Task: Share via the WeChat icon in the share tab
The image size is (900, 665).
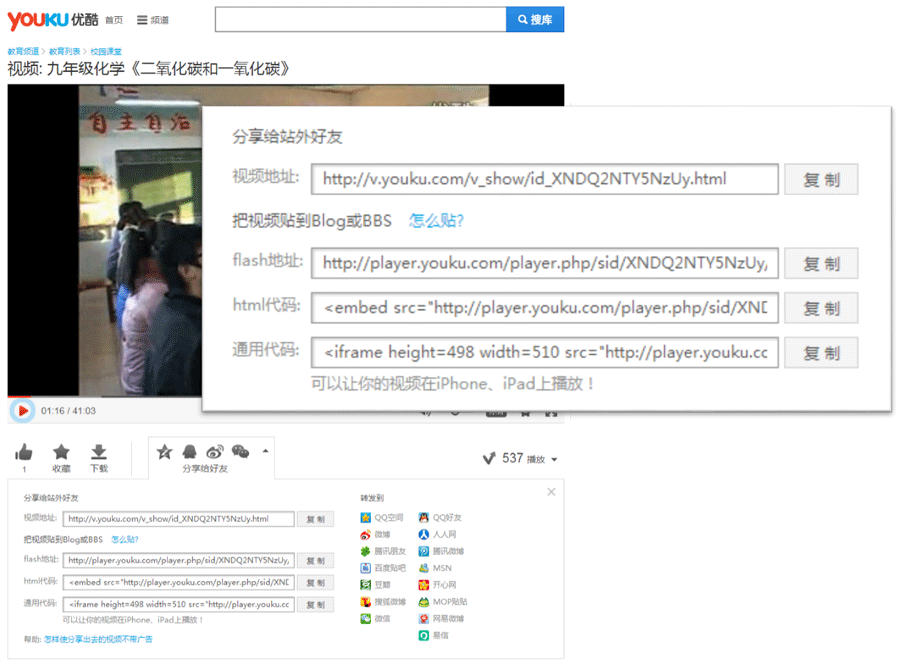Action: pos(240,452)
